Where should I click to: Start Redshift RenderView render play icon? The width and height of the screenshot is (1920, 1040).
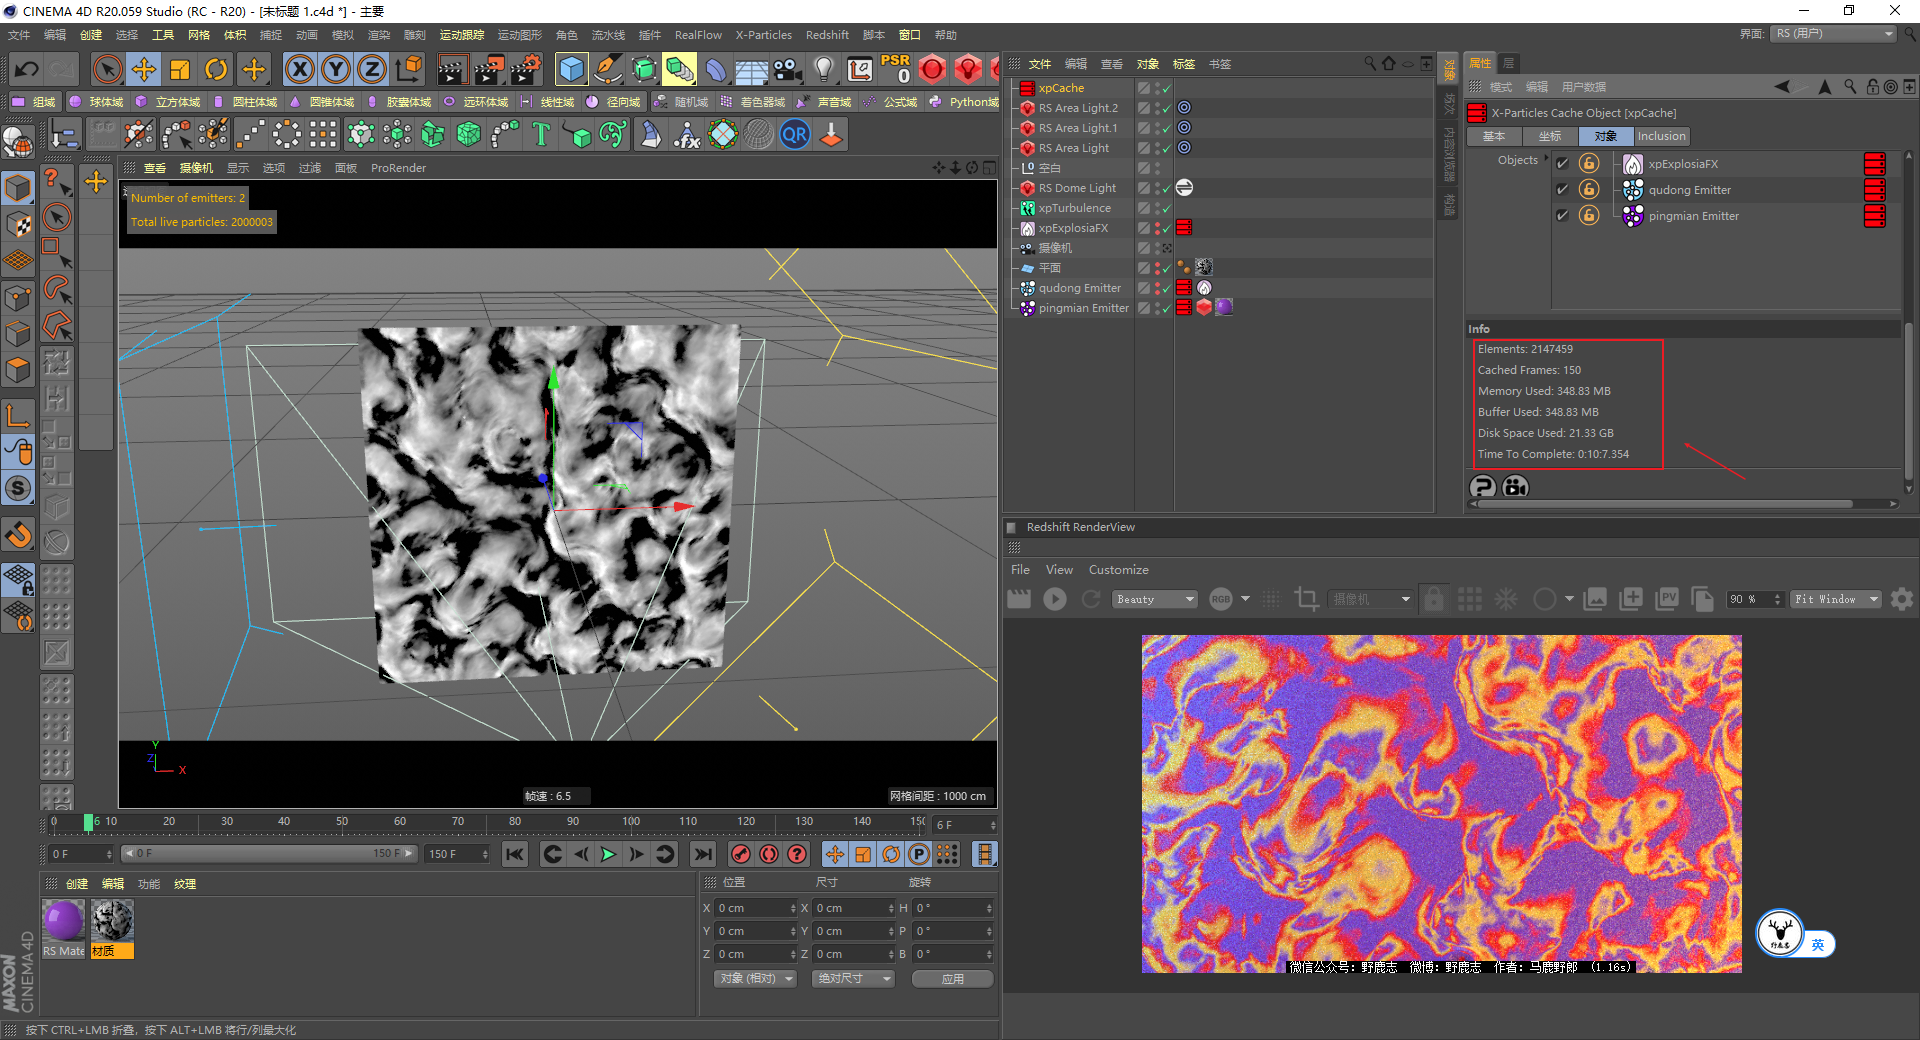1055,599
